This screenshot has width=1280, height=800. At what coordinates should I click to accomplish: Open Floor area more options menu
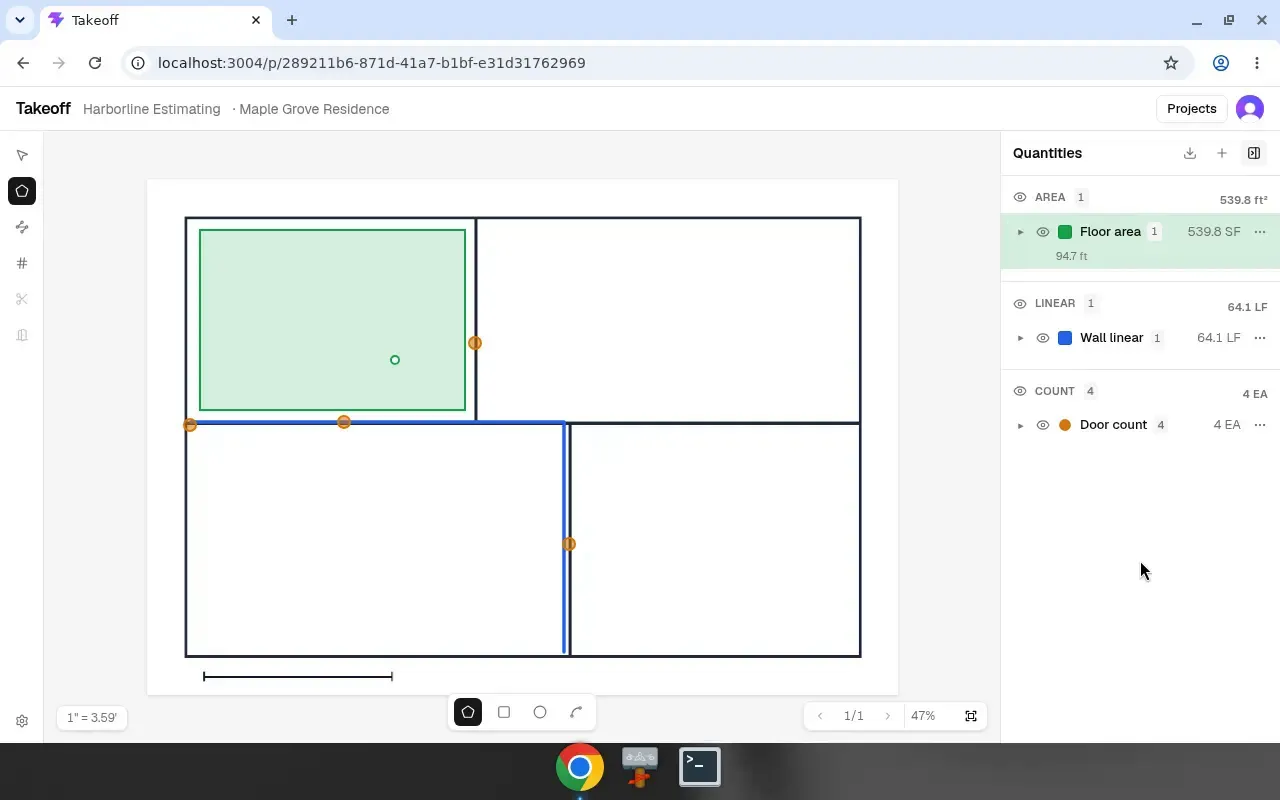point(1260,232)
